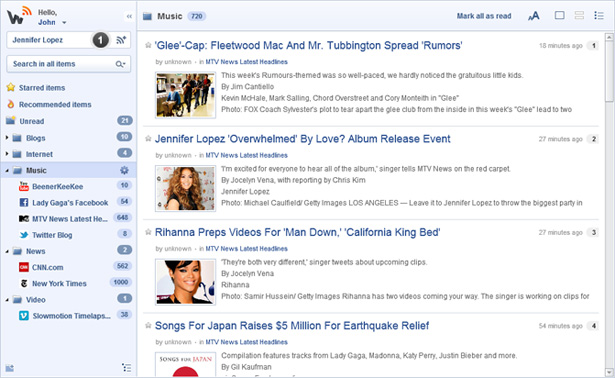Star the 'Glee'-Cap article
Viewport: 615px width, 378px height.
click(x=148, y=45)
